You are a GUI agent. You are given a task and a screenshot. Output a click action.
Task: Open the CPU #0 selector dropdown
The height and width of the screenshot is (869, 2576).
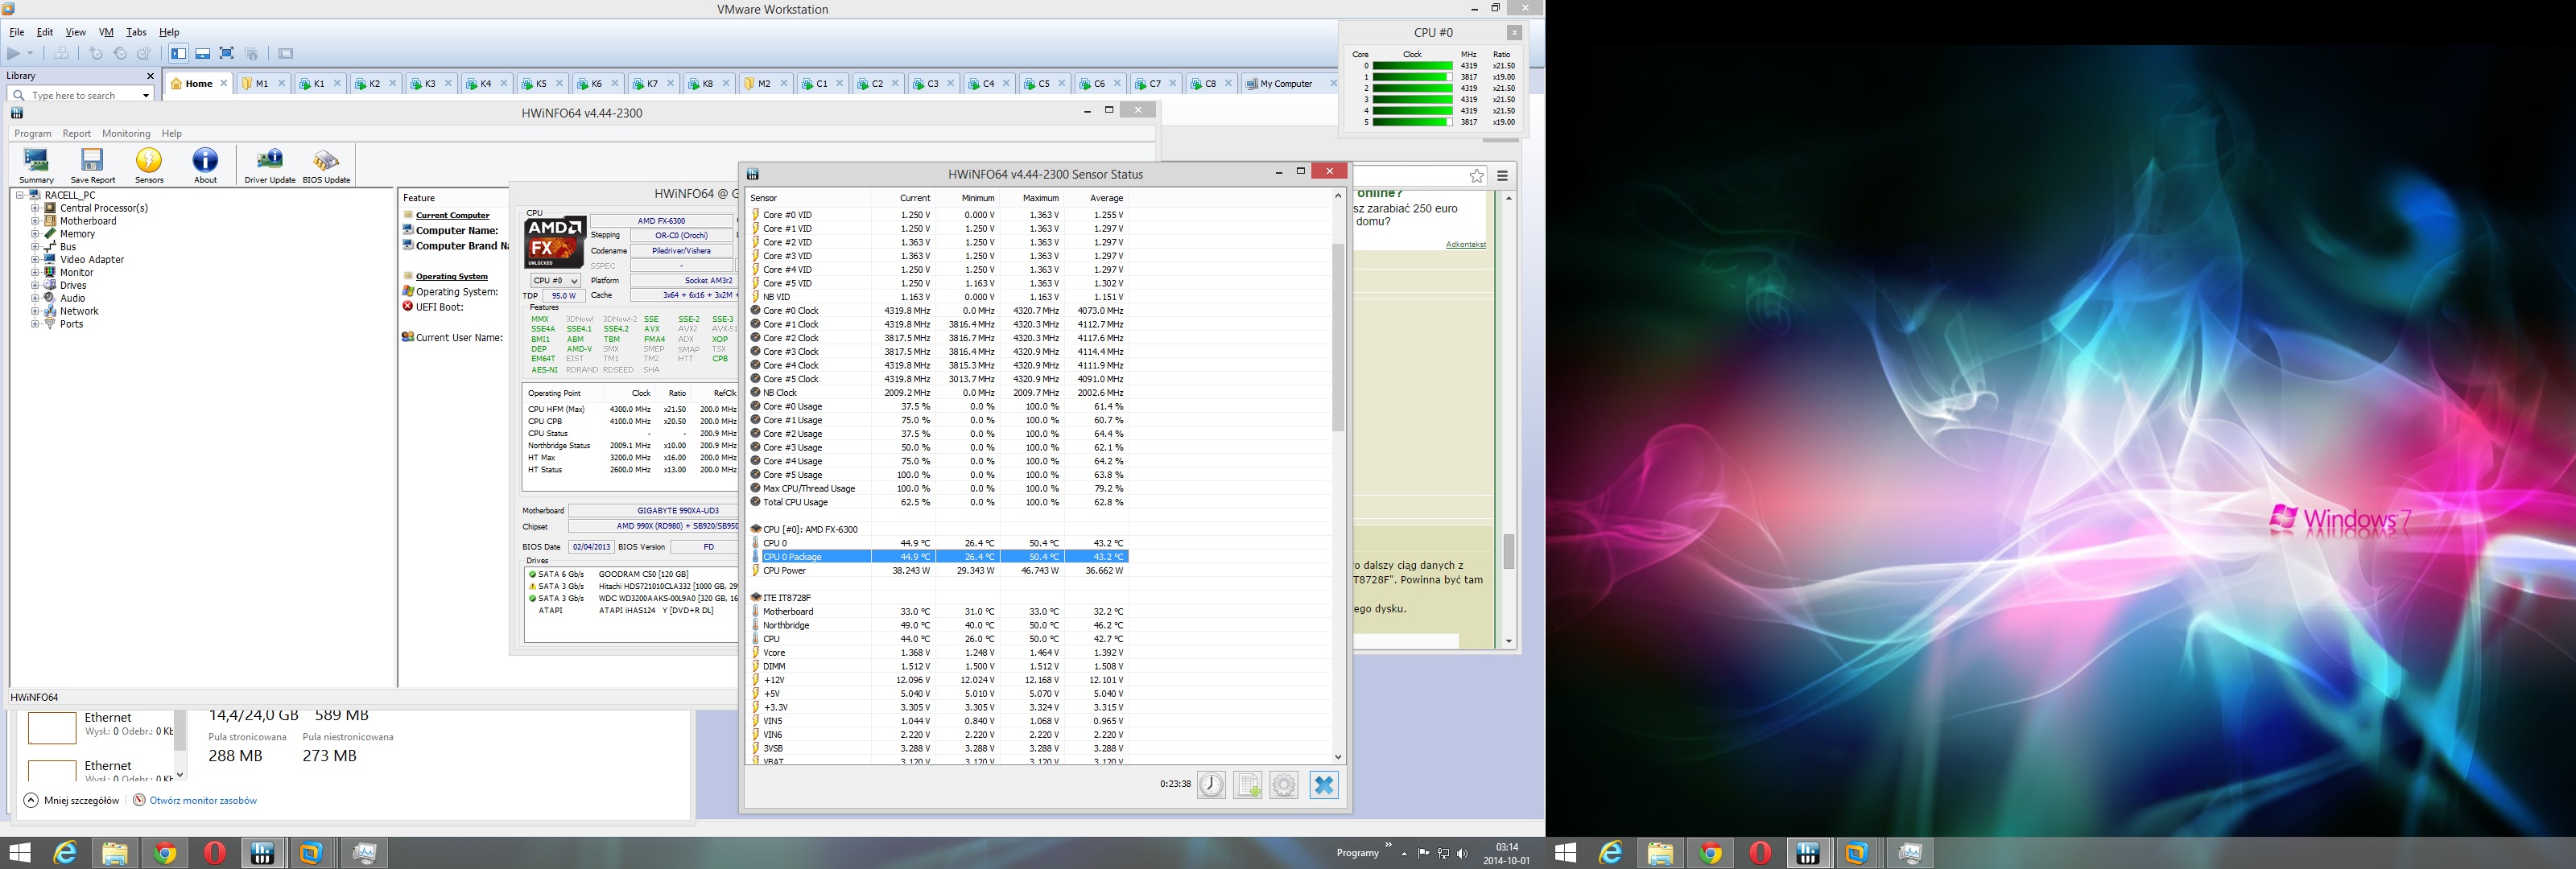(555, 281)
